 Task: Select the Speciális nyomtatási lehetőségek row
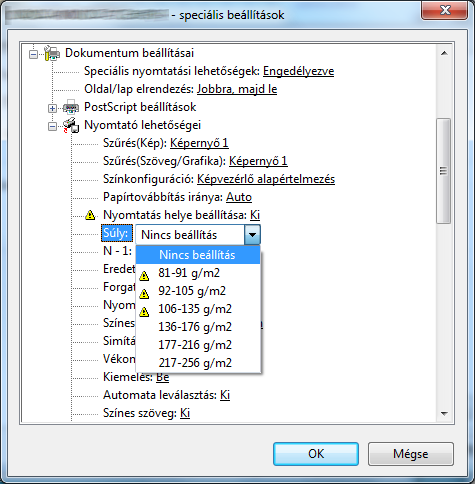coord(209,71)
